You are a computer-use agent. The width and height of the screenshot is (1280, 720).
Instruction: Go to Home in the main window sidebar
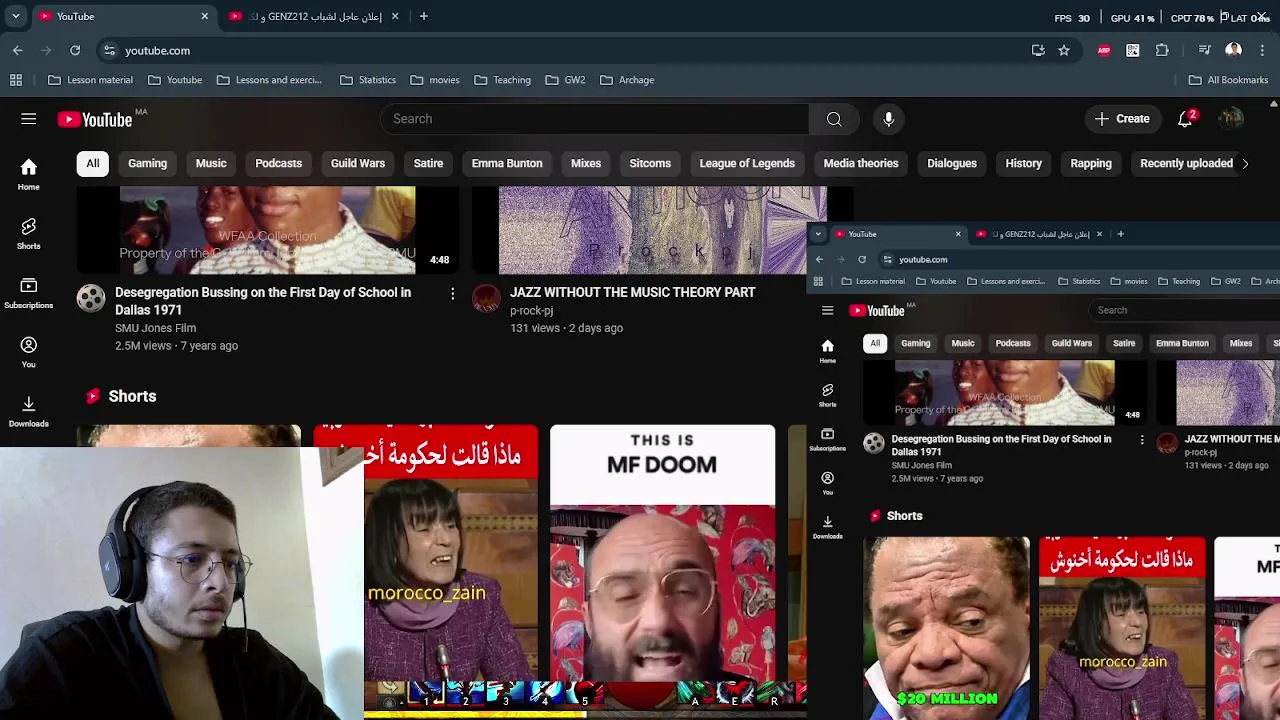click(28, 174)
